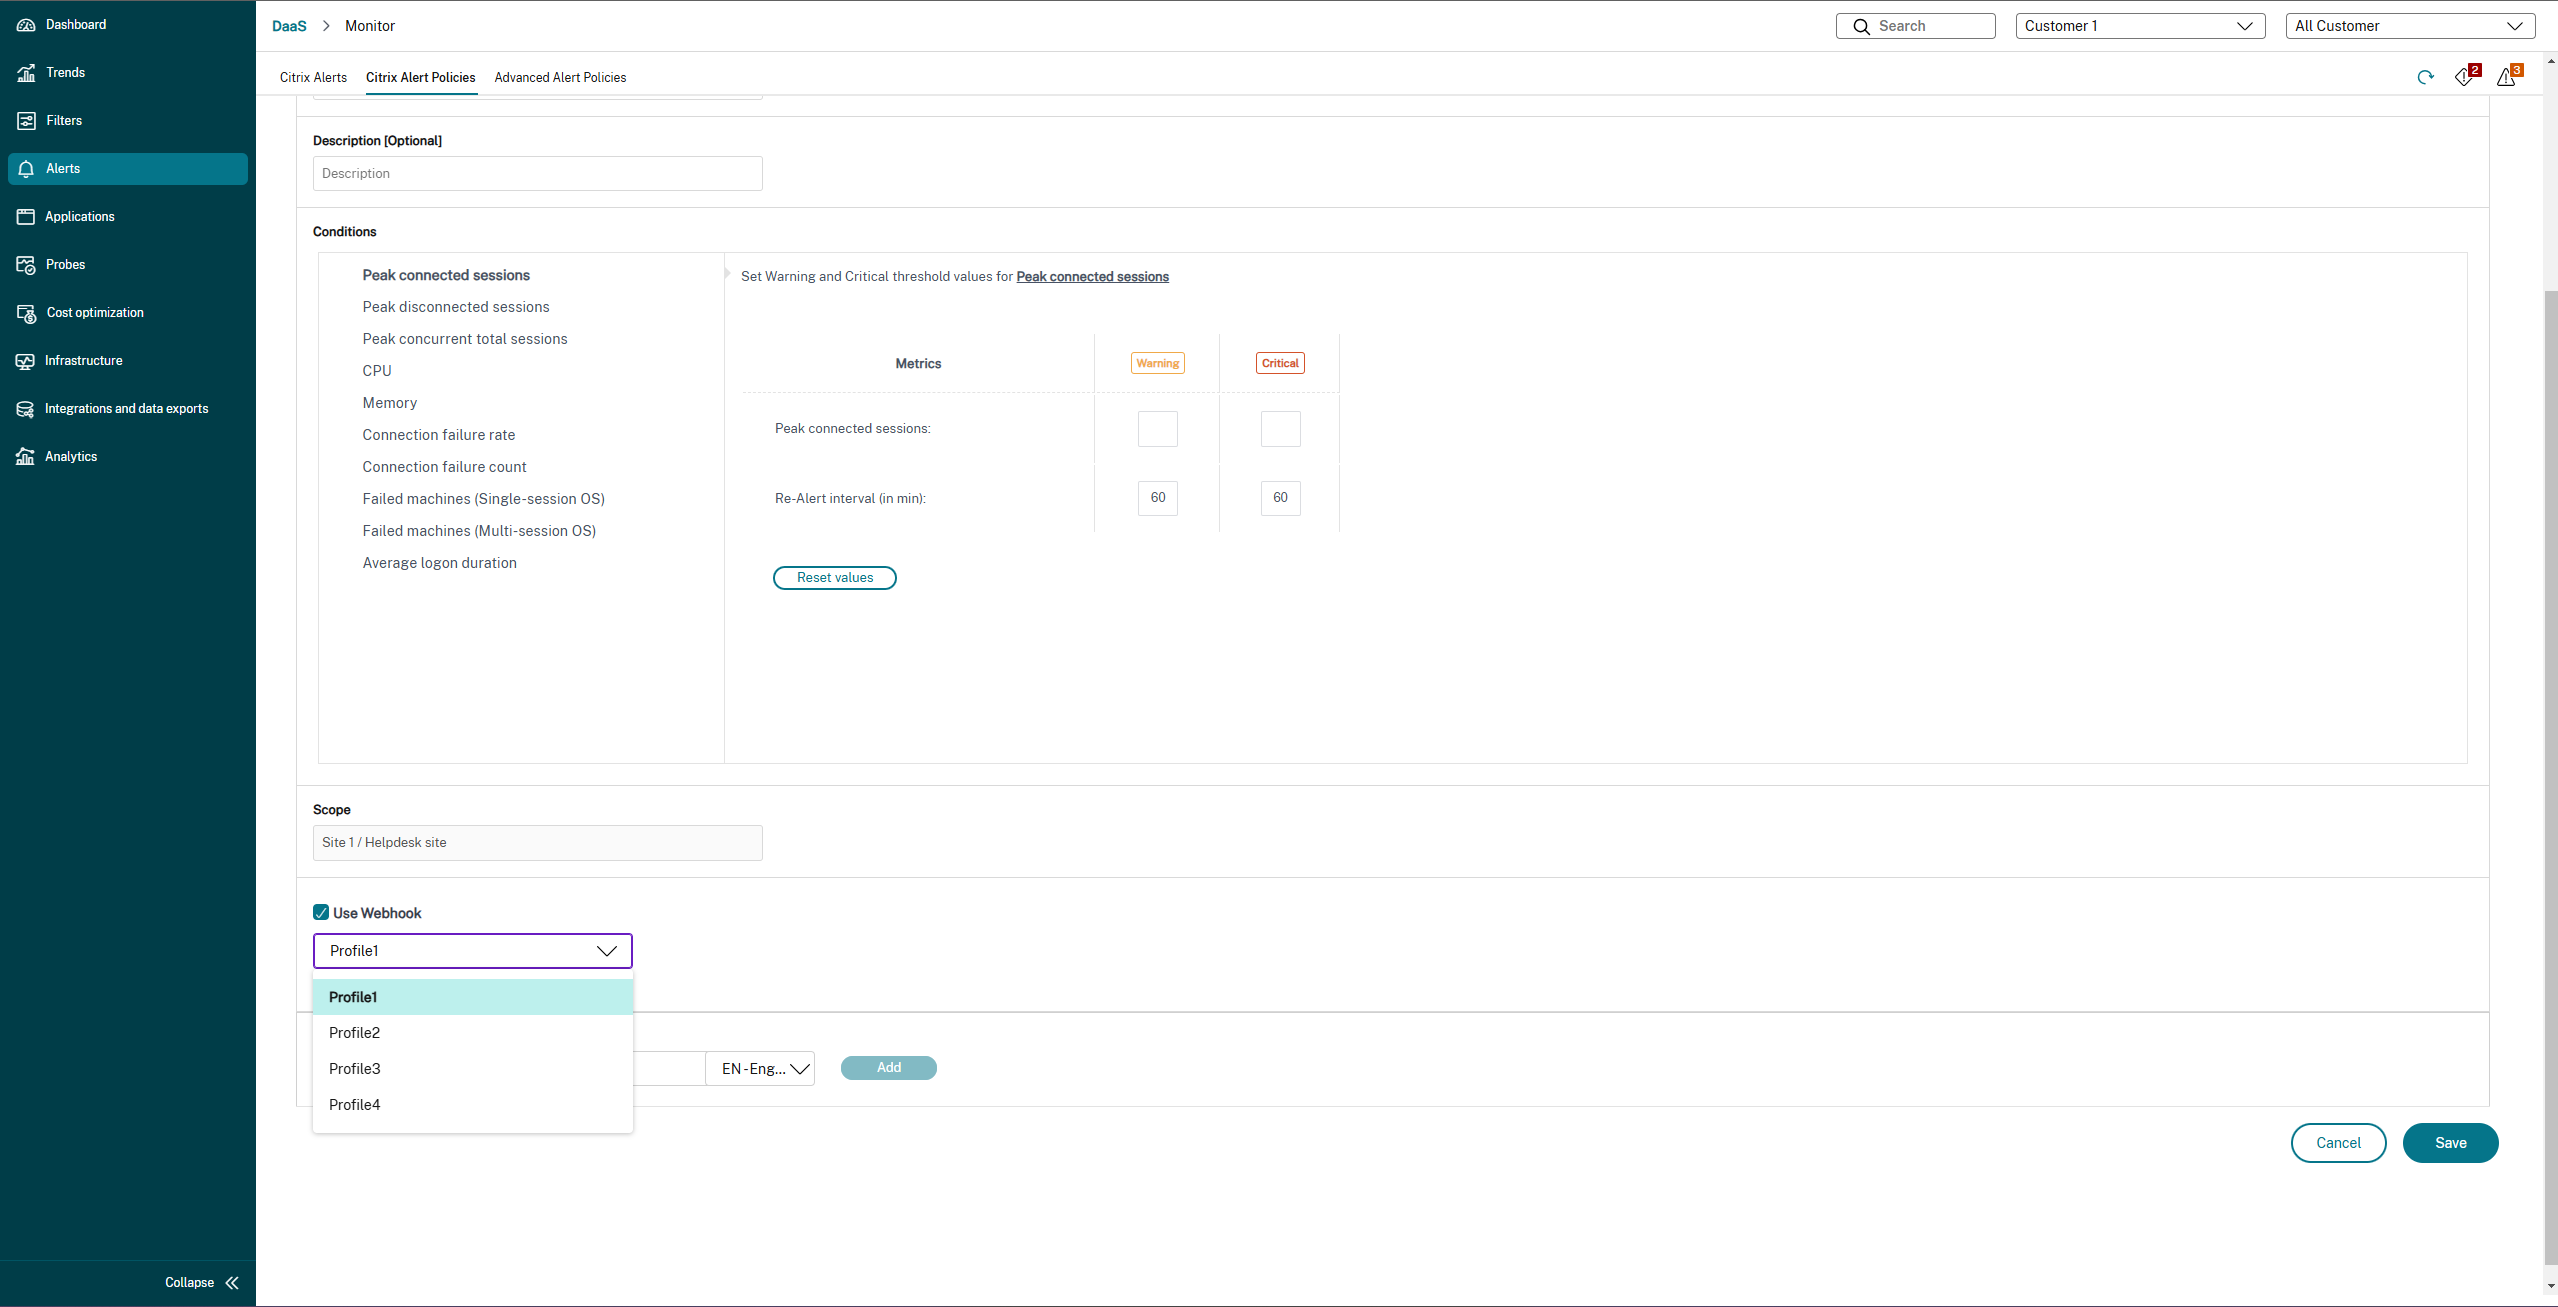Select the Memory condition
The image size is (2558, 1307).
(x=390, y=403)
